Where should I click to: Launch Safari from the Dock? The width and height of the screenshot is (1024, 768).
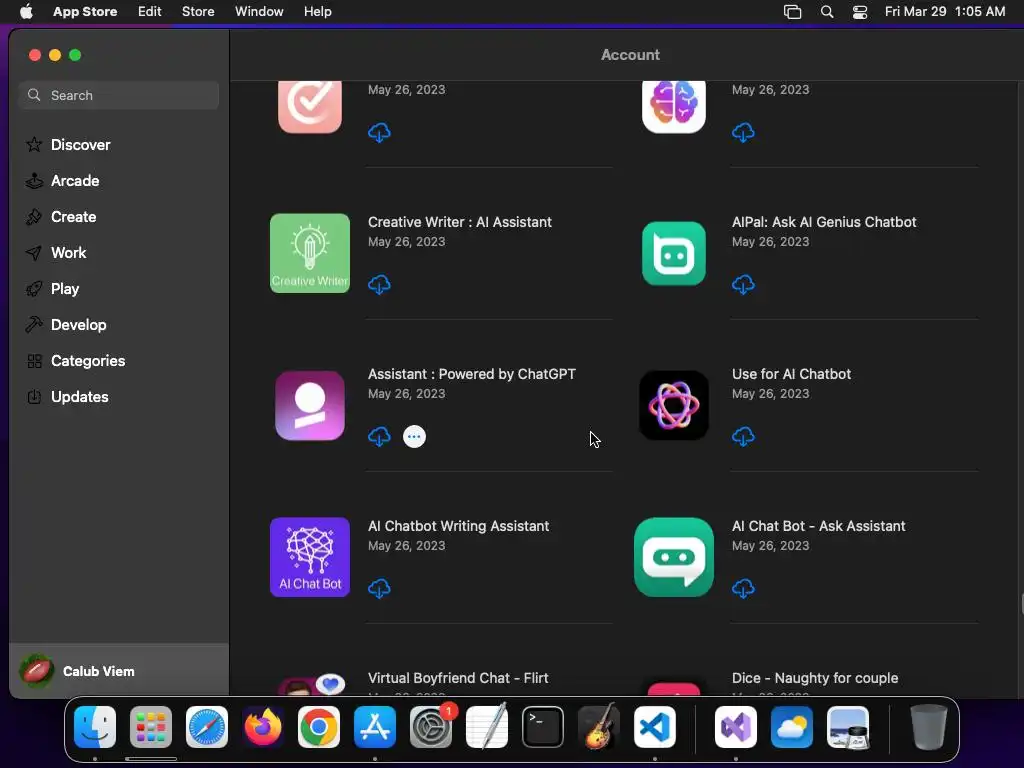coord(207,727)
